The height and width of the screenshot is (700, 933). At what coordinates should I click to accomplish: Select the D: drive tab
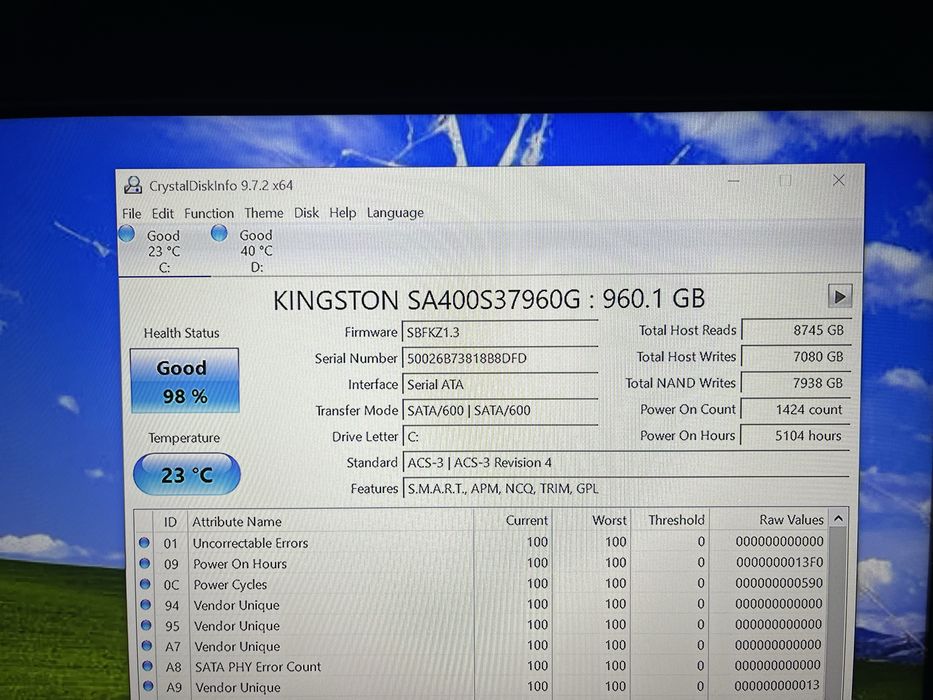(256, 251)
